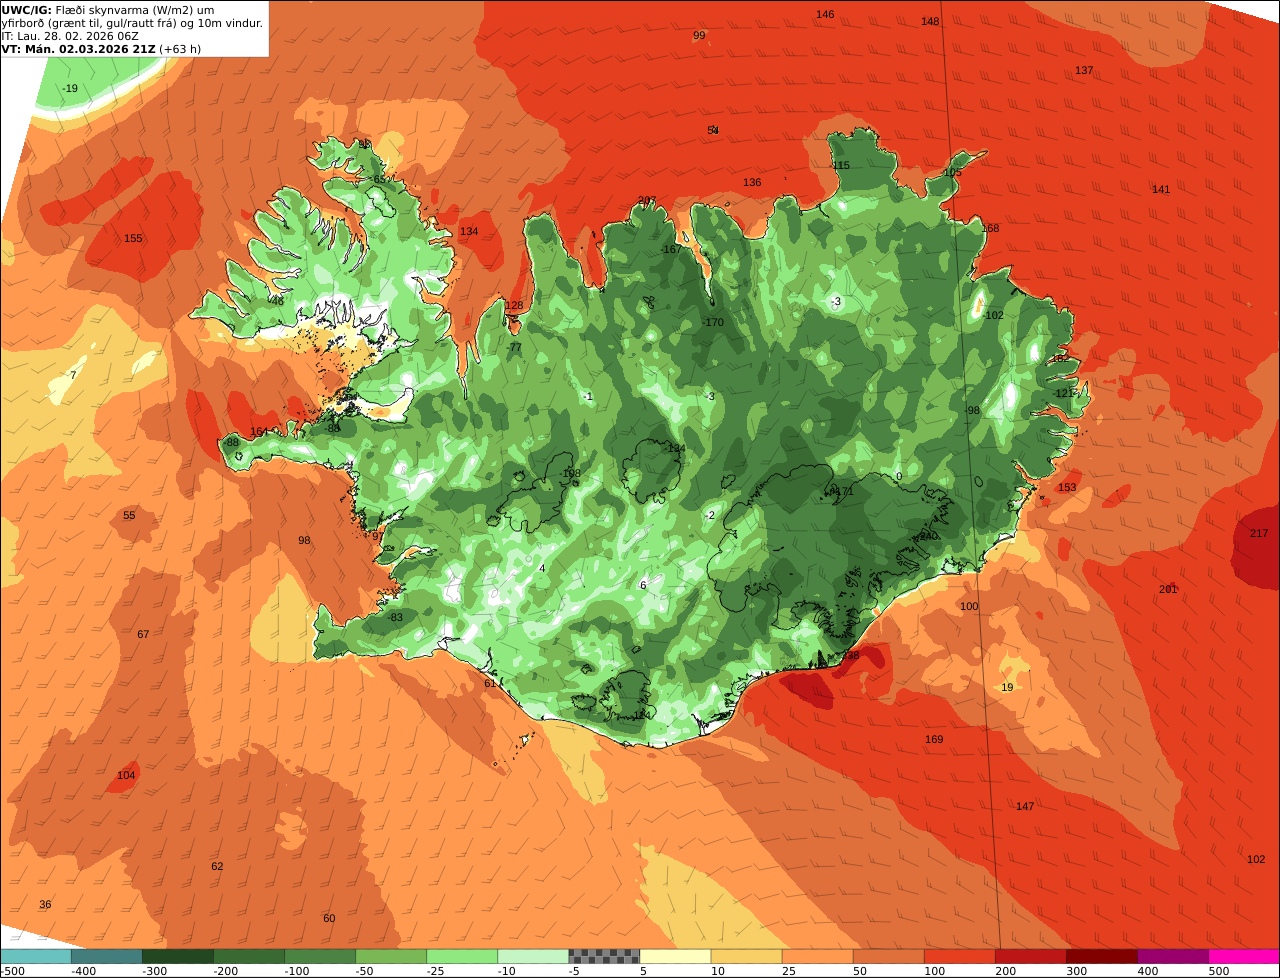Click magenta legend swatch above 500
This screenshot has height=978, width=1280.
click(1244, 956)
